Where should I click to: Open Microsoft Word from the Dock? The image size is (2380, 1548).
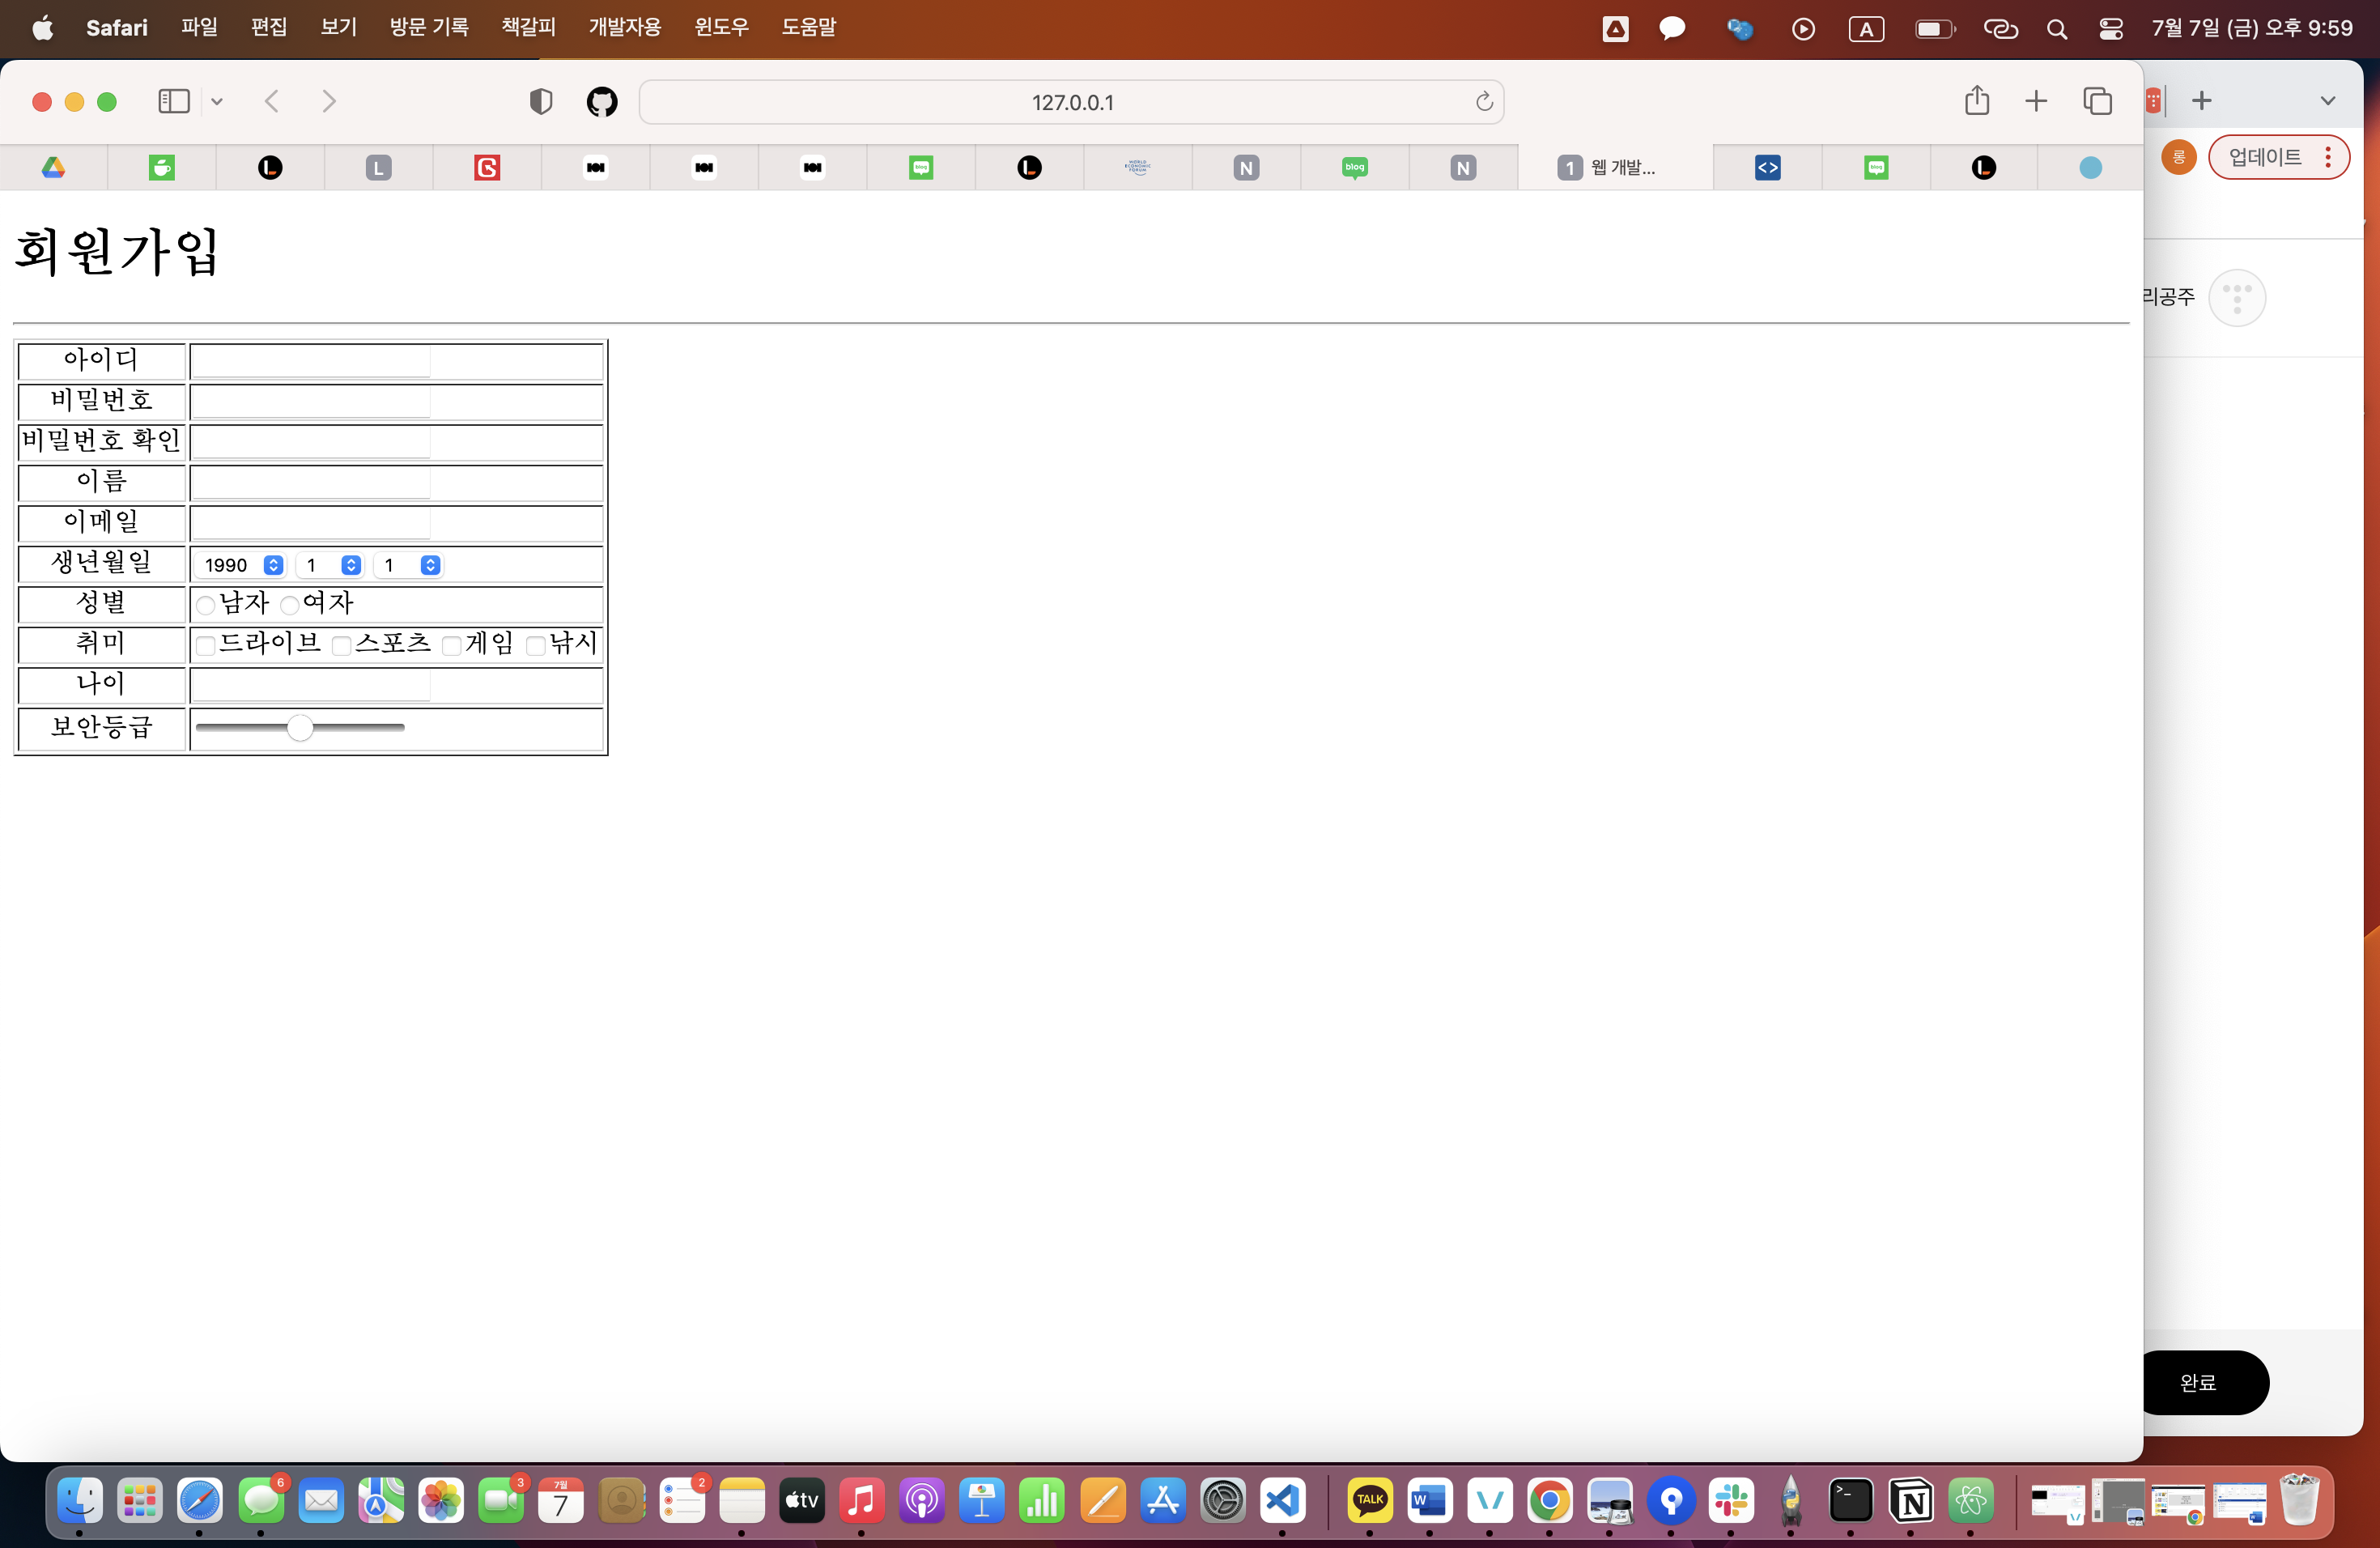pyautogui.click(x=1430, y=1500)
